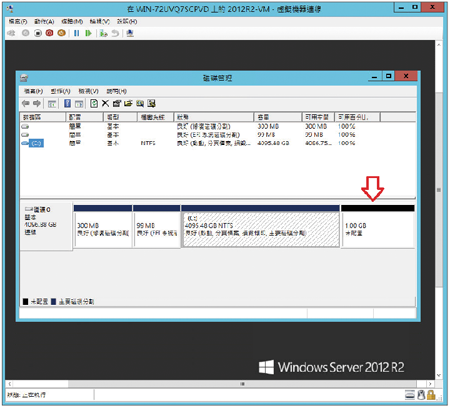Go back in Disk Management toolbar
The width and height of the screenshot is (450, 408).
click(26, 103)
